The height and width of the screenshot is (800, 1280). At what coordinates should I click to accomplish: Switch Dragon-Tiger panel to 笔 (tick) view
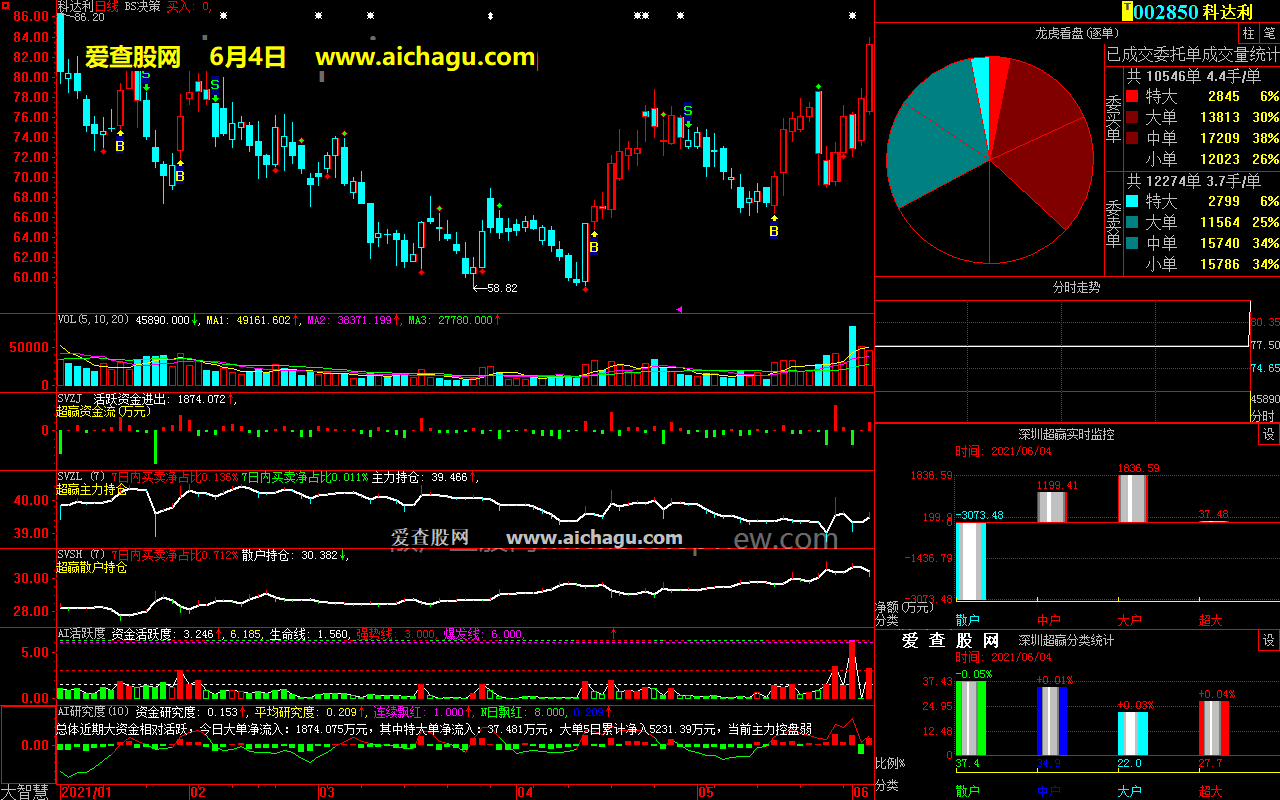[1269, 33]
